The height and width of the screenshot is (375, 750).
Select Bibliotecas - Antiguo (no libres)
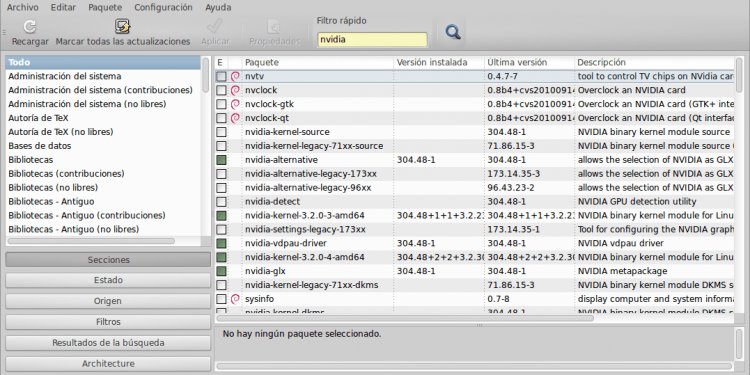(x=103, y=229)
